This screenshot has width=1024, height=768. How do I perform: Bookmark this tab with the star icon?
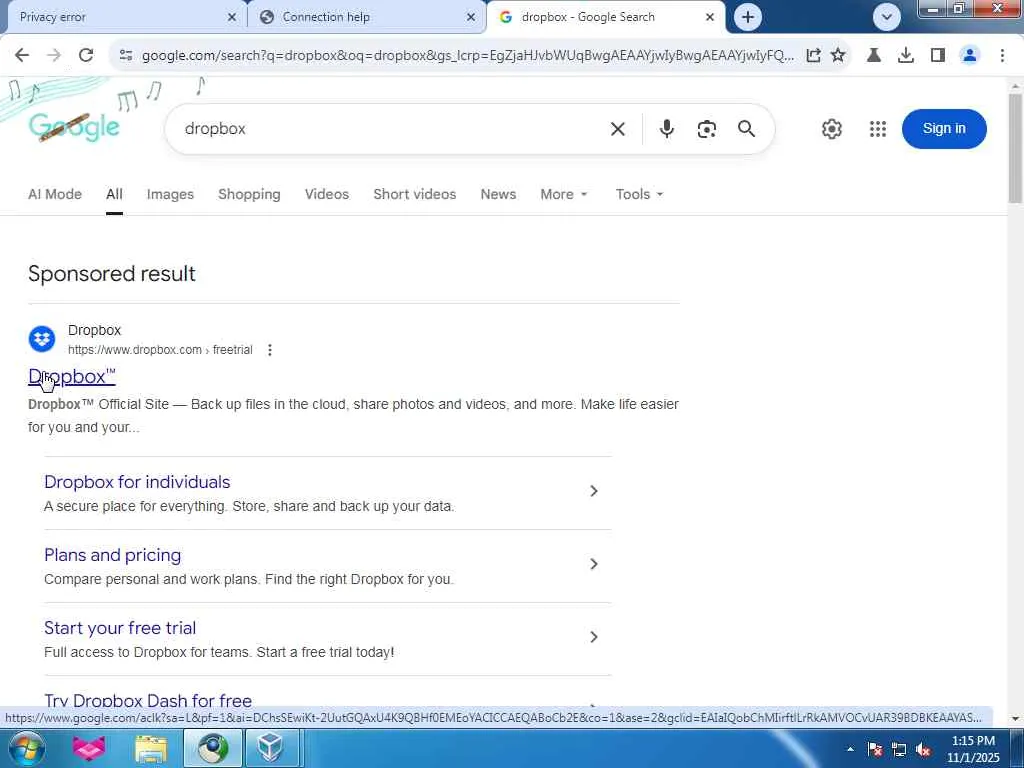(838, 56)
